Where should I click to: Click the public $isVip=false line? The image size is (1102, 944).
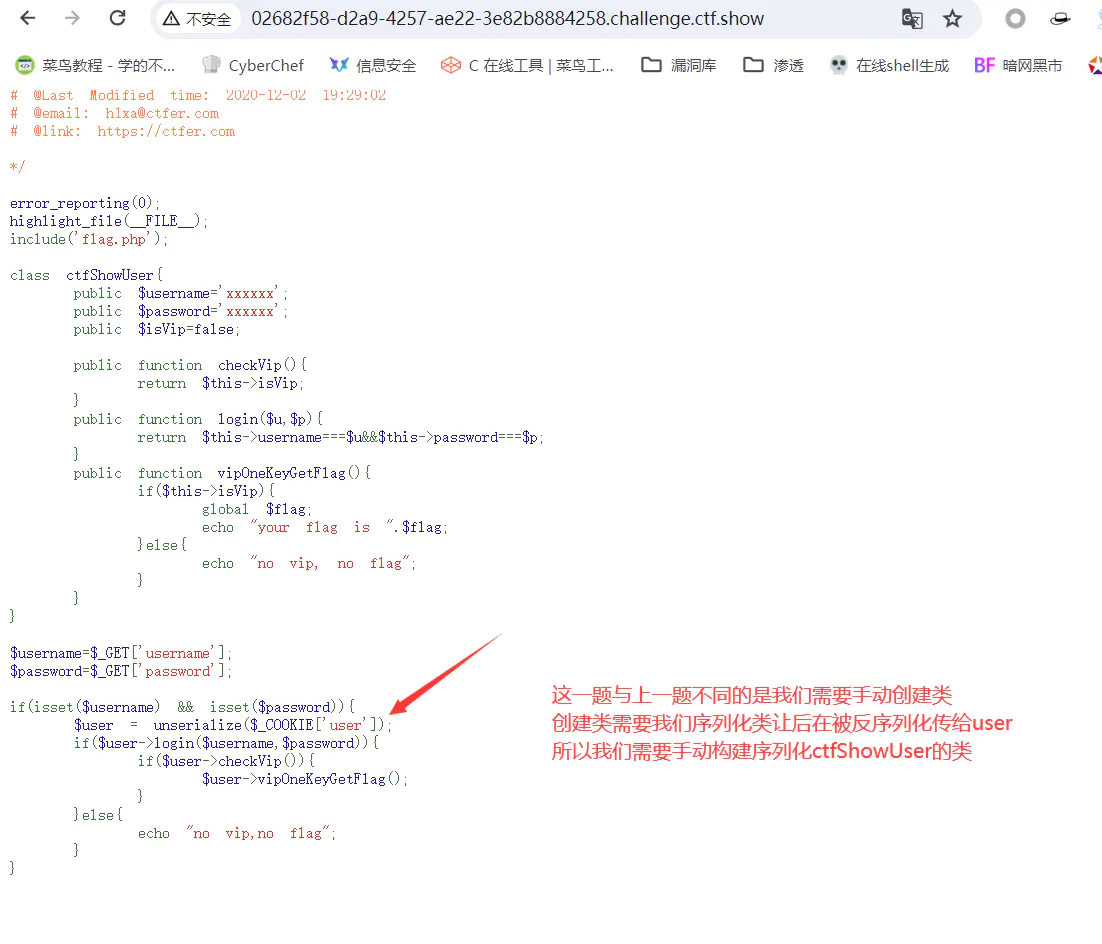point(156,329)
